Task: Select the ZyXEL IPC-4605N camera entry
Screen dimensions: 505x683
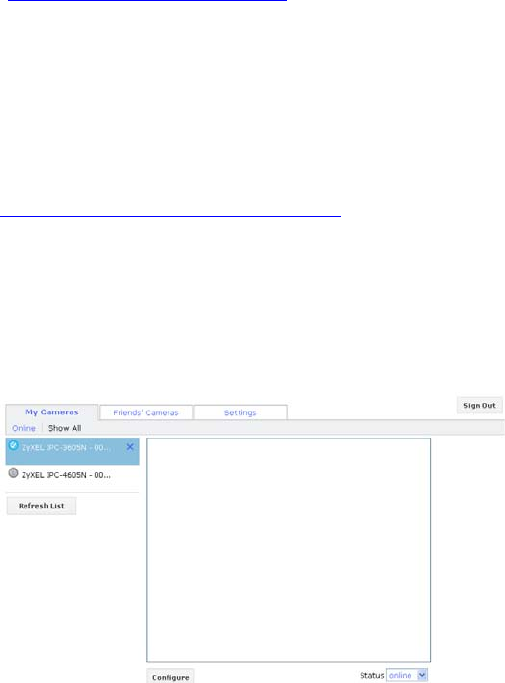Action: pos(72,475)
